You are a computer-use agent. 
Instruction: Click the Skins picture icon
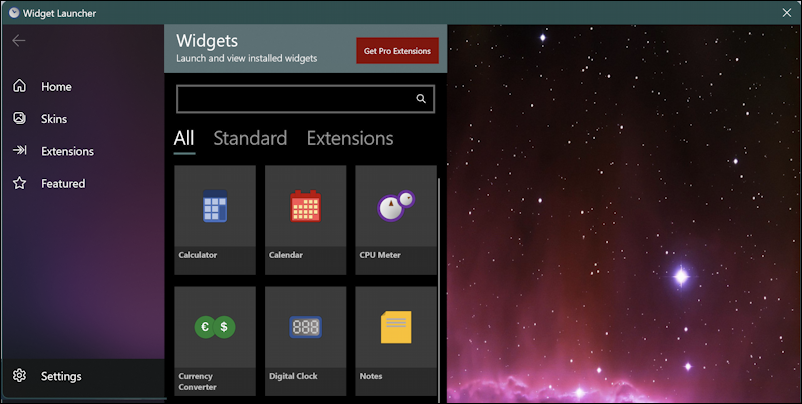(x=19, y=118)
